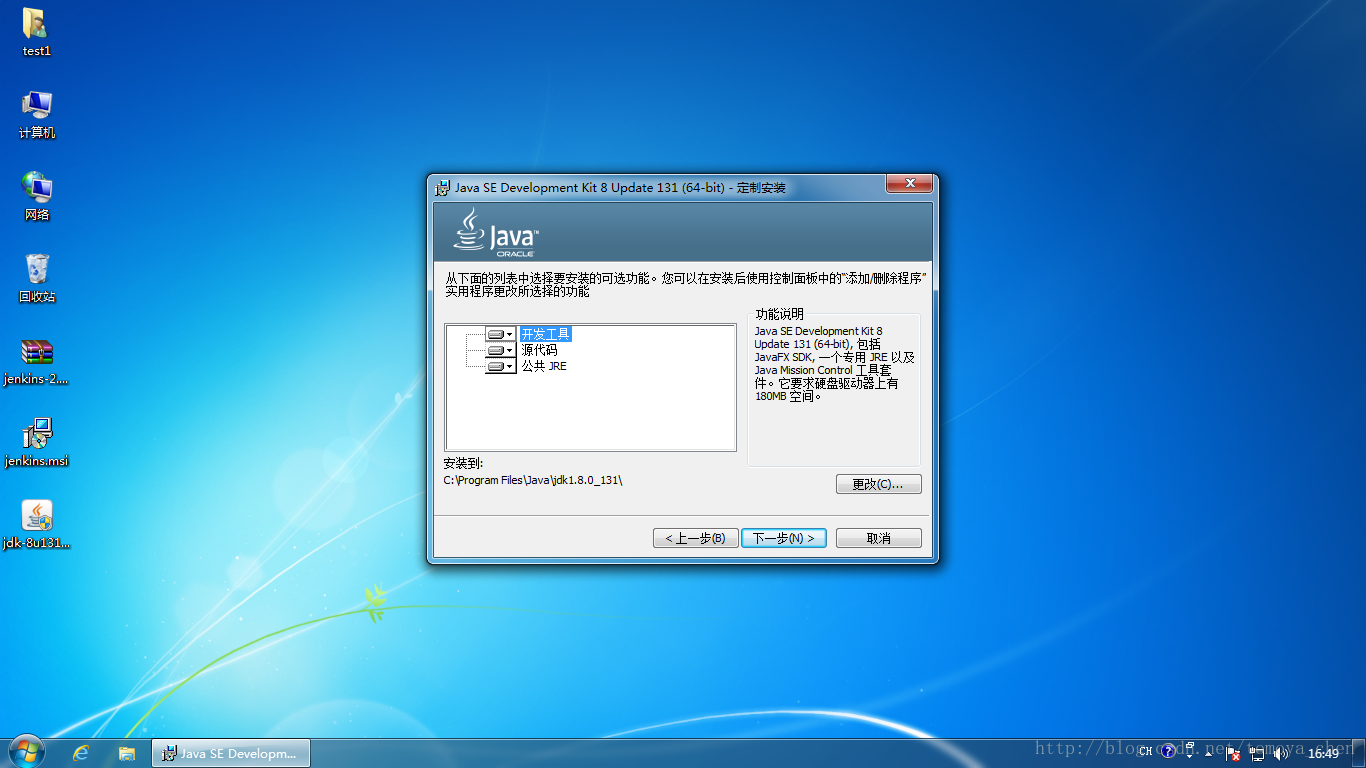Viewport: 1366px width, 768px height.
Task: Click the CH language indicator in the tray
Action: (1145, 752)
